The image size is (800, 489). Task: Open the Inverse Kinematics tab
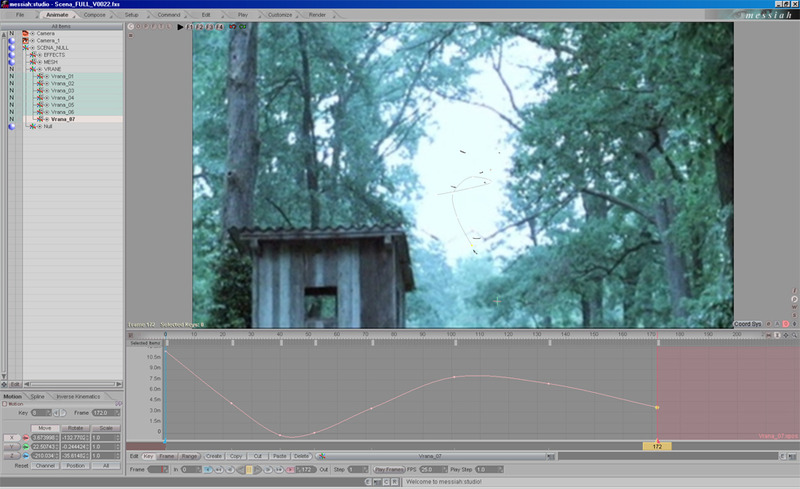[78, 397]
